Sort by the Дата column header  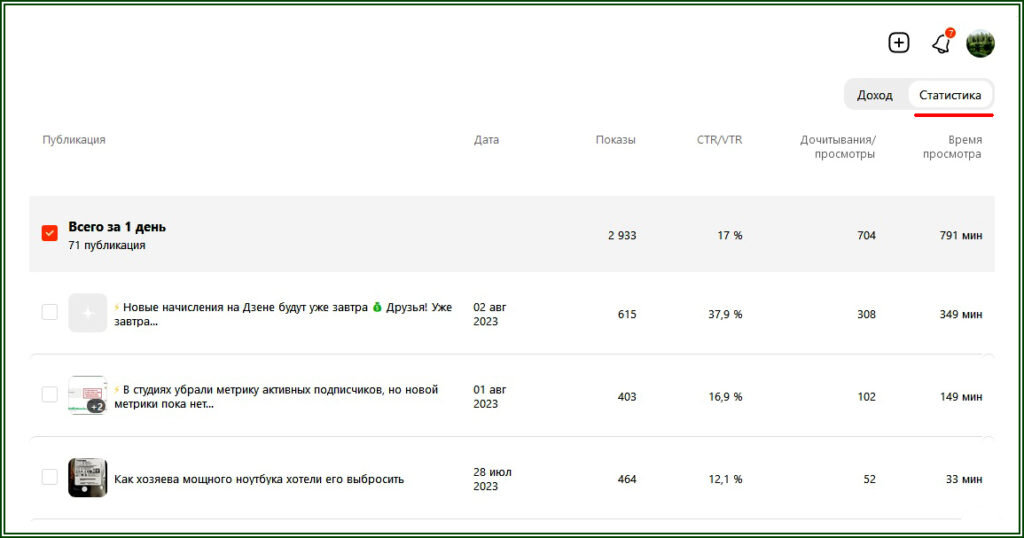click(486, 140)
